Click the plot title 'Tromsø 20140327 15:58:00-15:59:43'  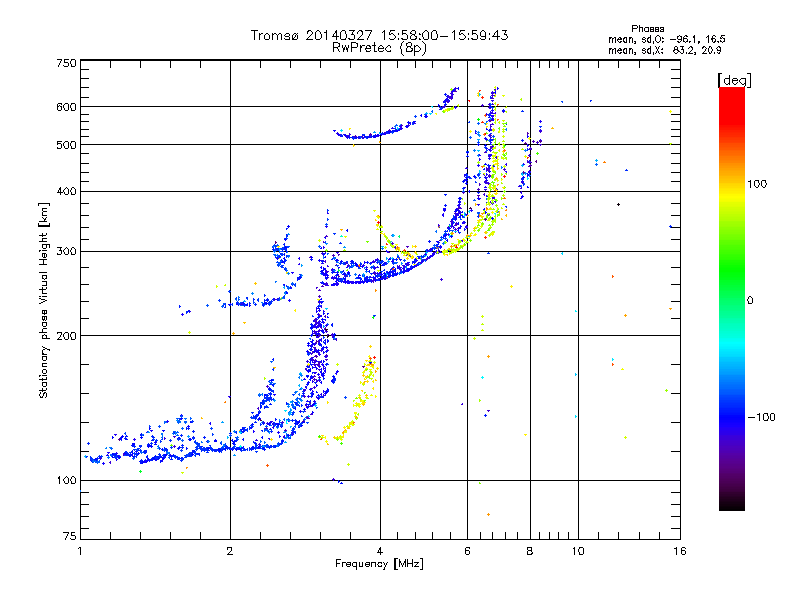(379, 35)
